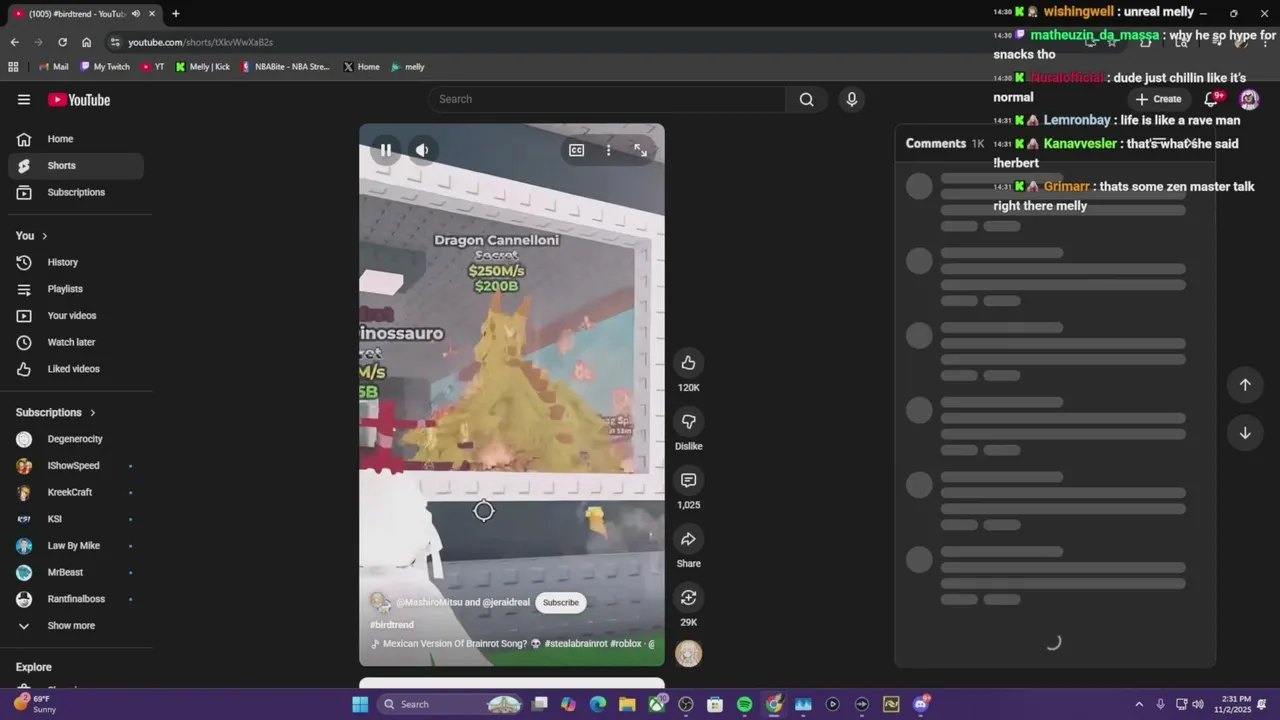Viewport: 1280px width, 720px height.
Task: Subscribe to the Short's channel
Action: tap(560, 602)
